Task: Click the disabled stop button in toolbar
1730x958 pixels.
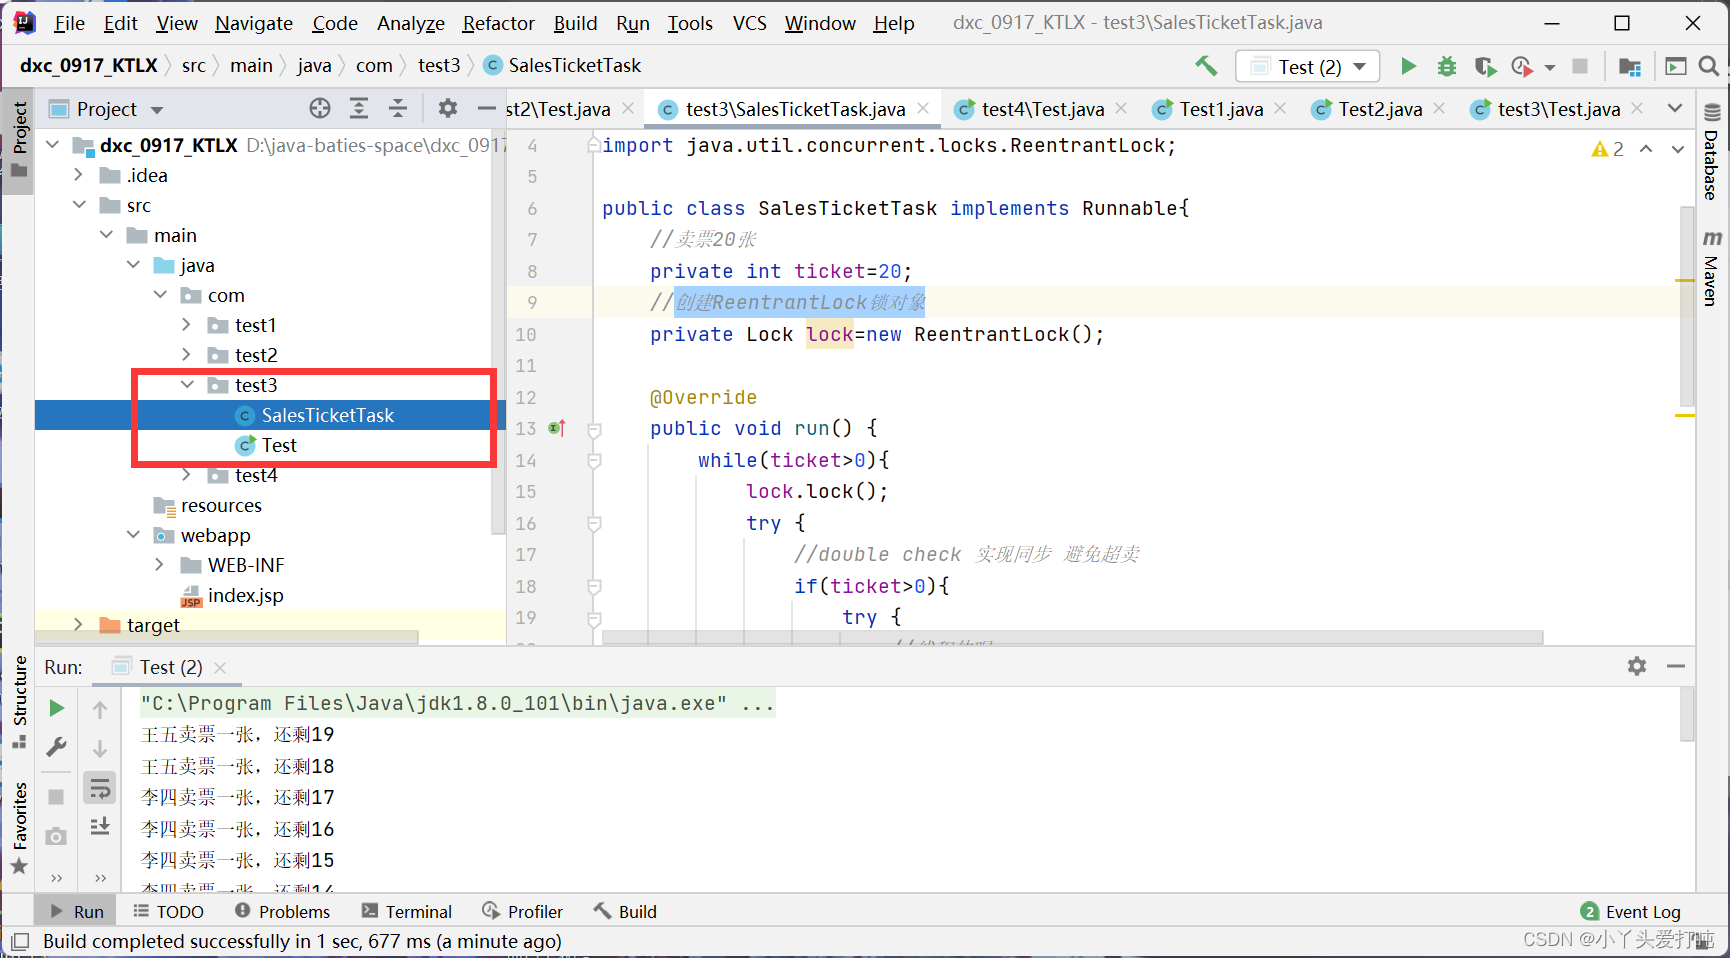Action: (x=1580, y=66)
